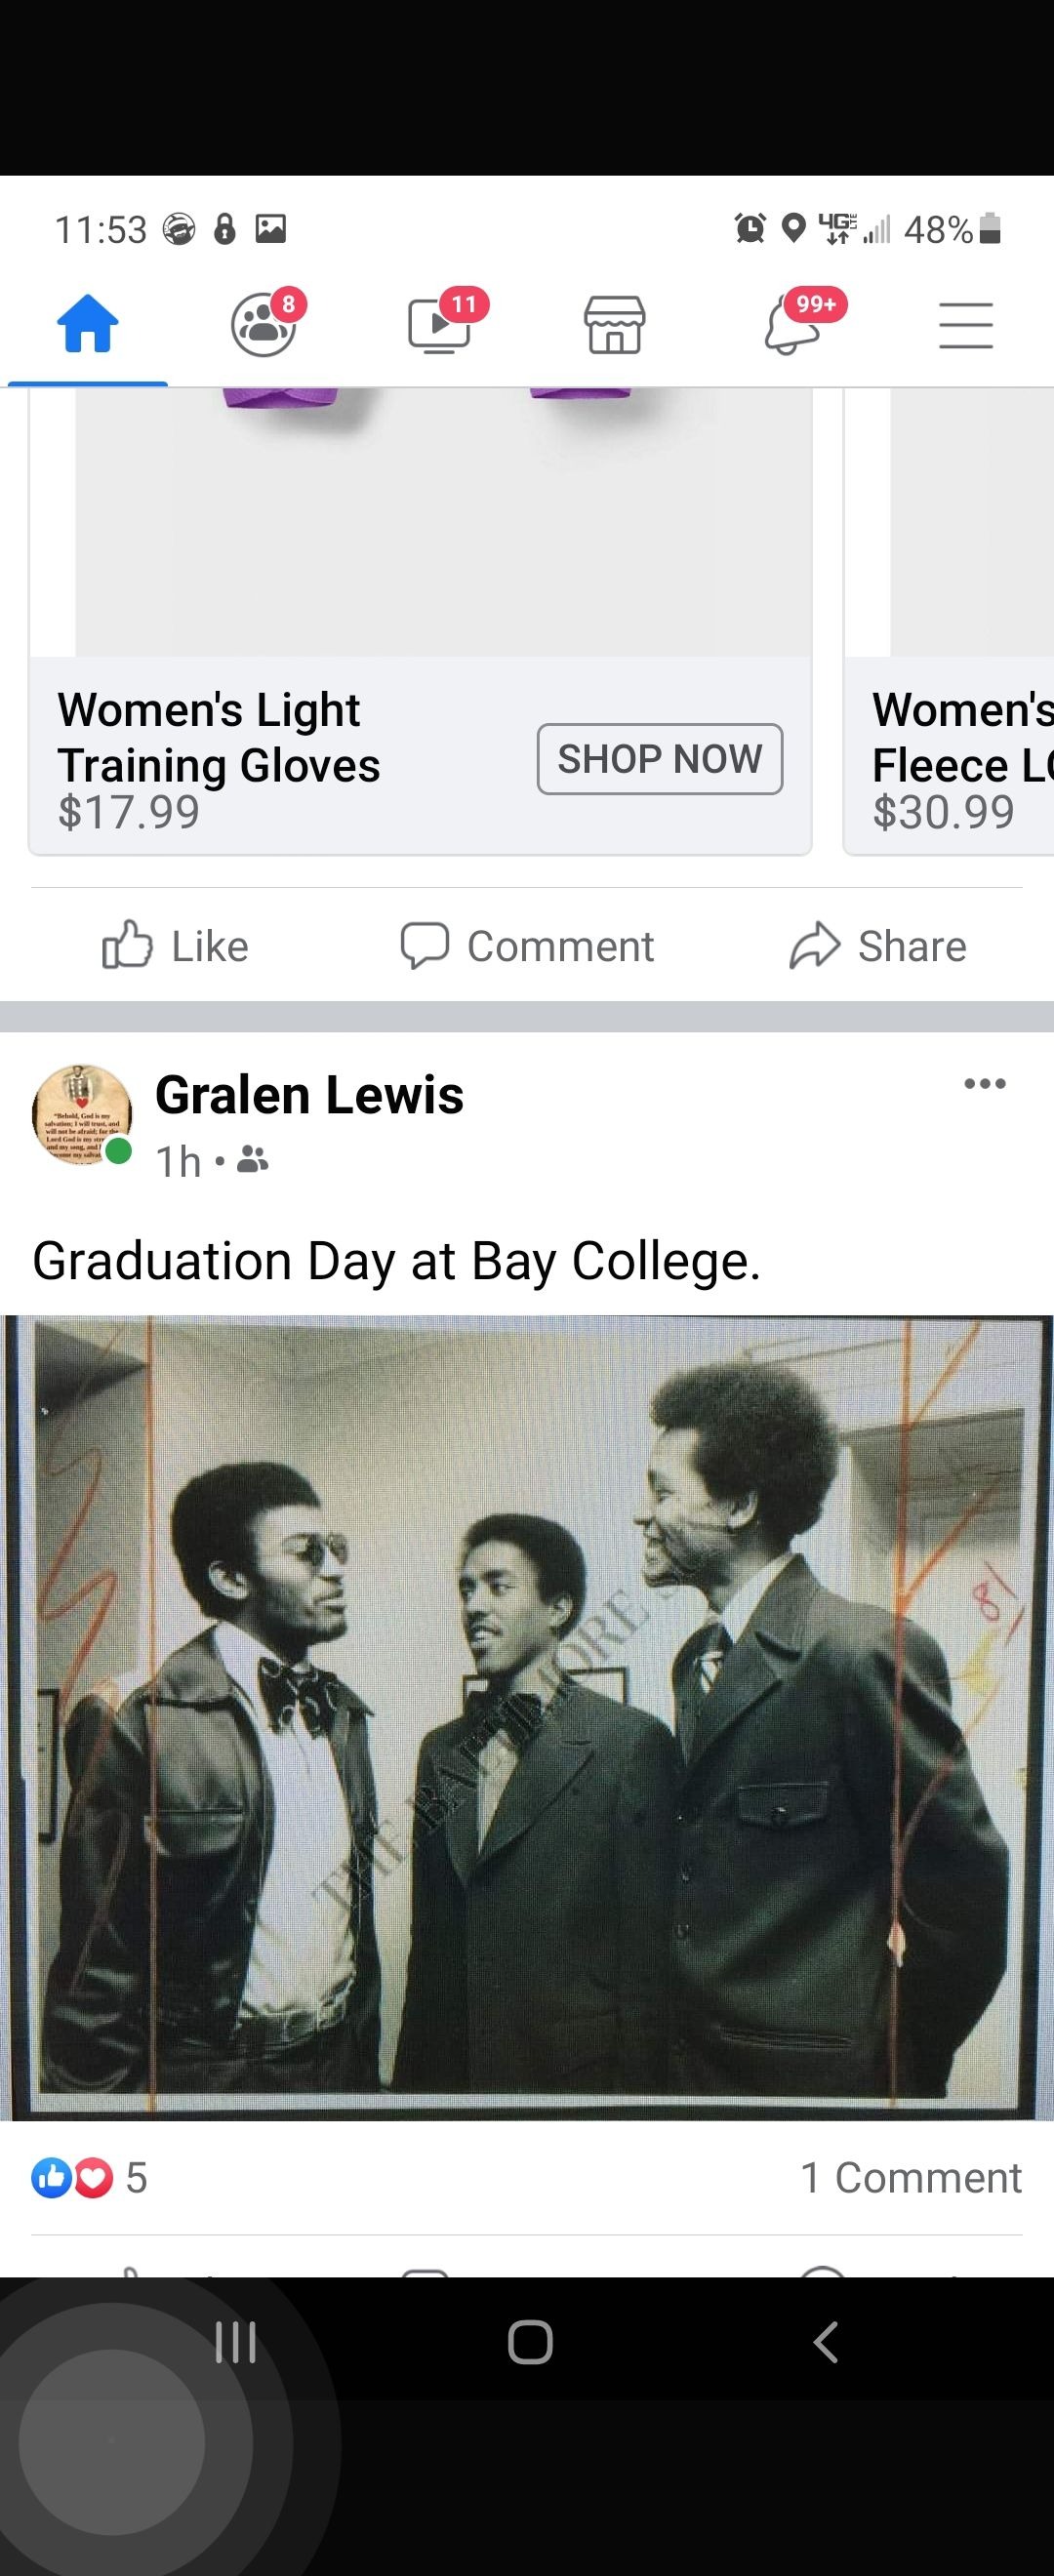Tap the Android recent apps button
This screenshot has width=1054, height=2576.
pyautogui.click(x=236, y=2342)
